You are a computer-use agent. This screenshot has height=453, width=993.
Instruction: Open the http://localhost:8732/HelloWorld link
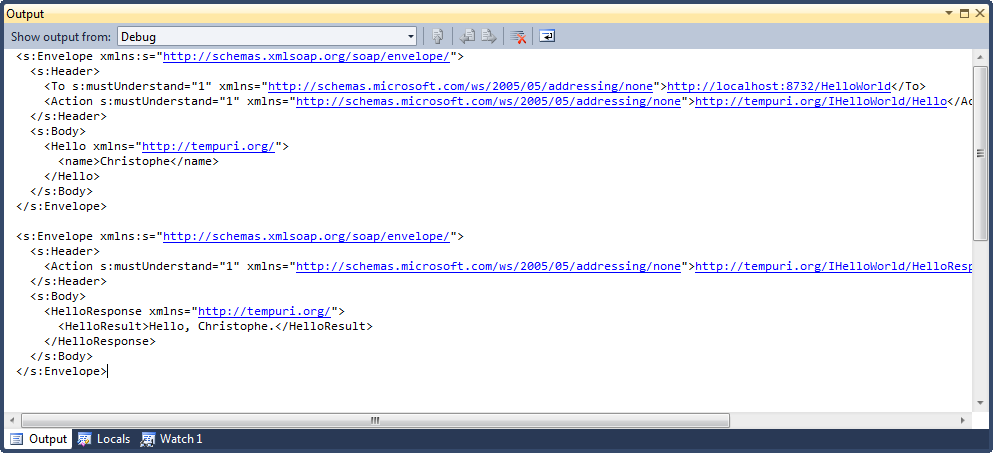click(x=778, y=87)
